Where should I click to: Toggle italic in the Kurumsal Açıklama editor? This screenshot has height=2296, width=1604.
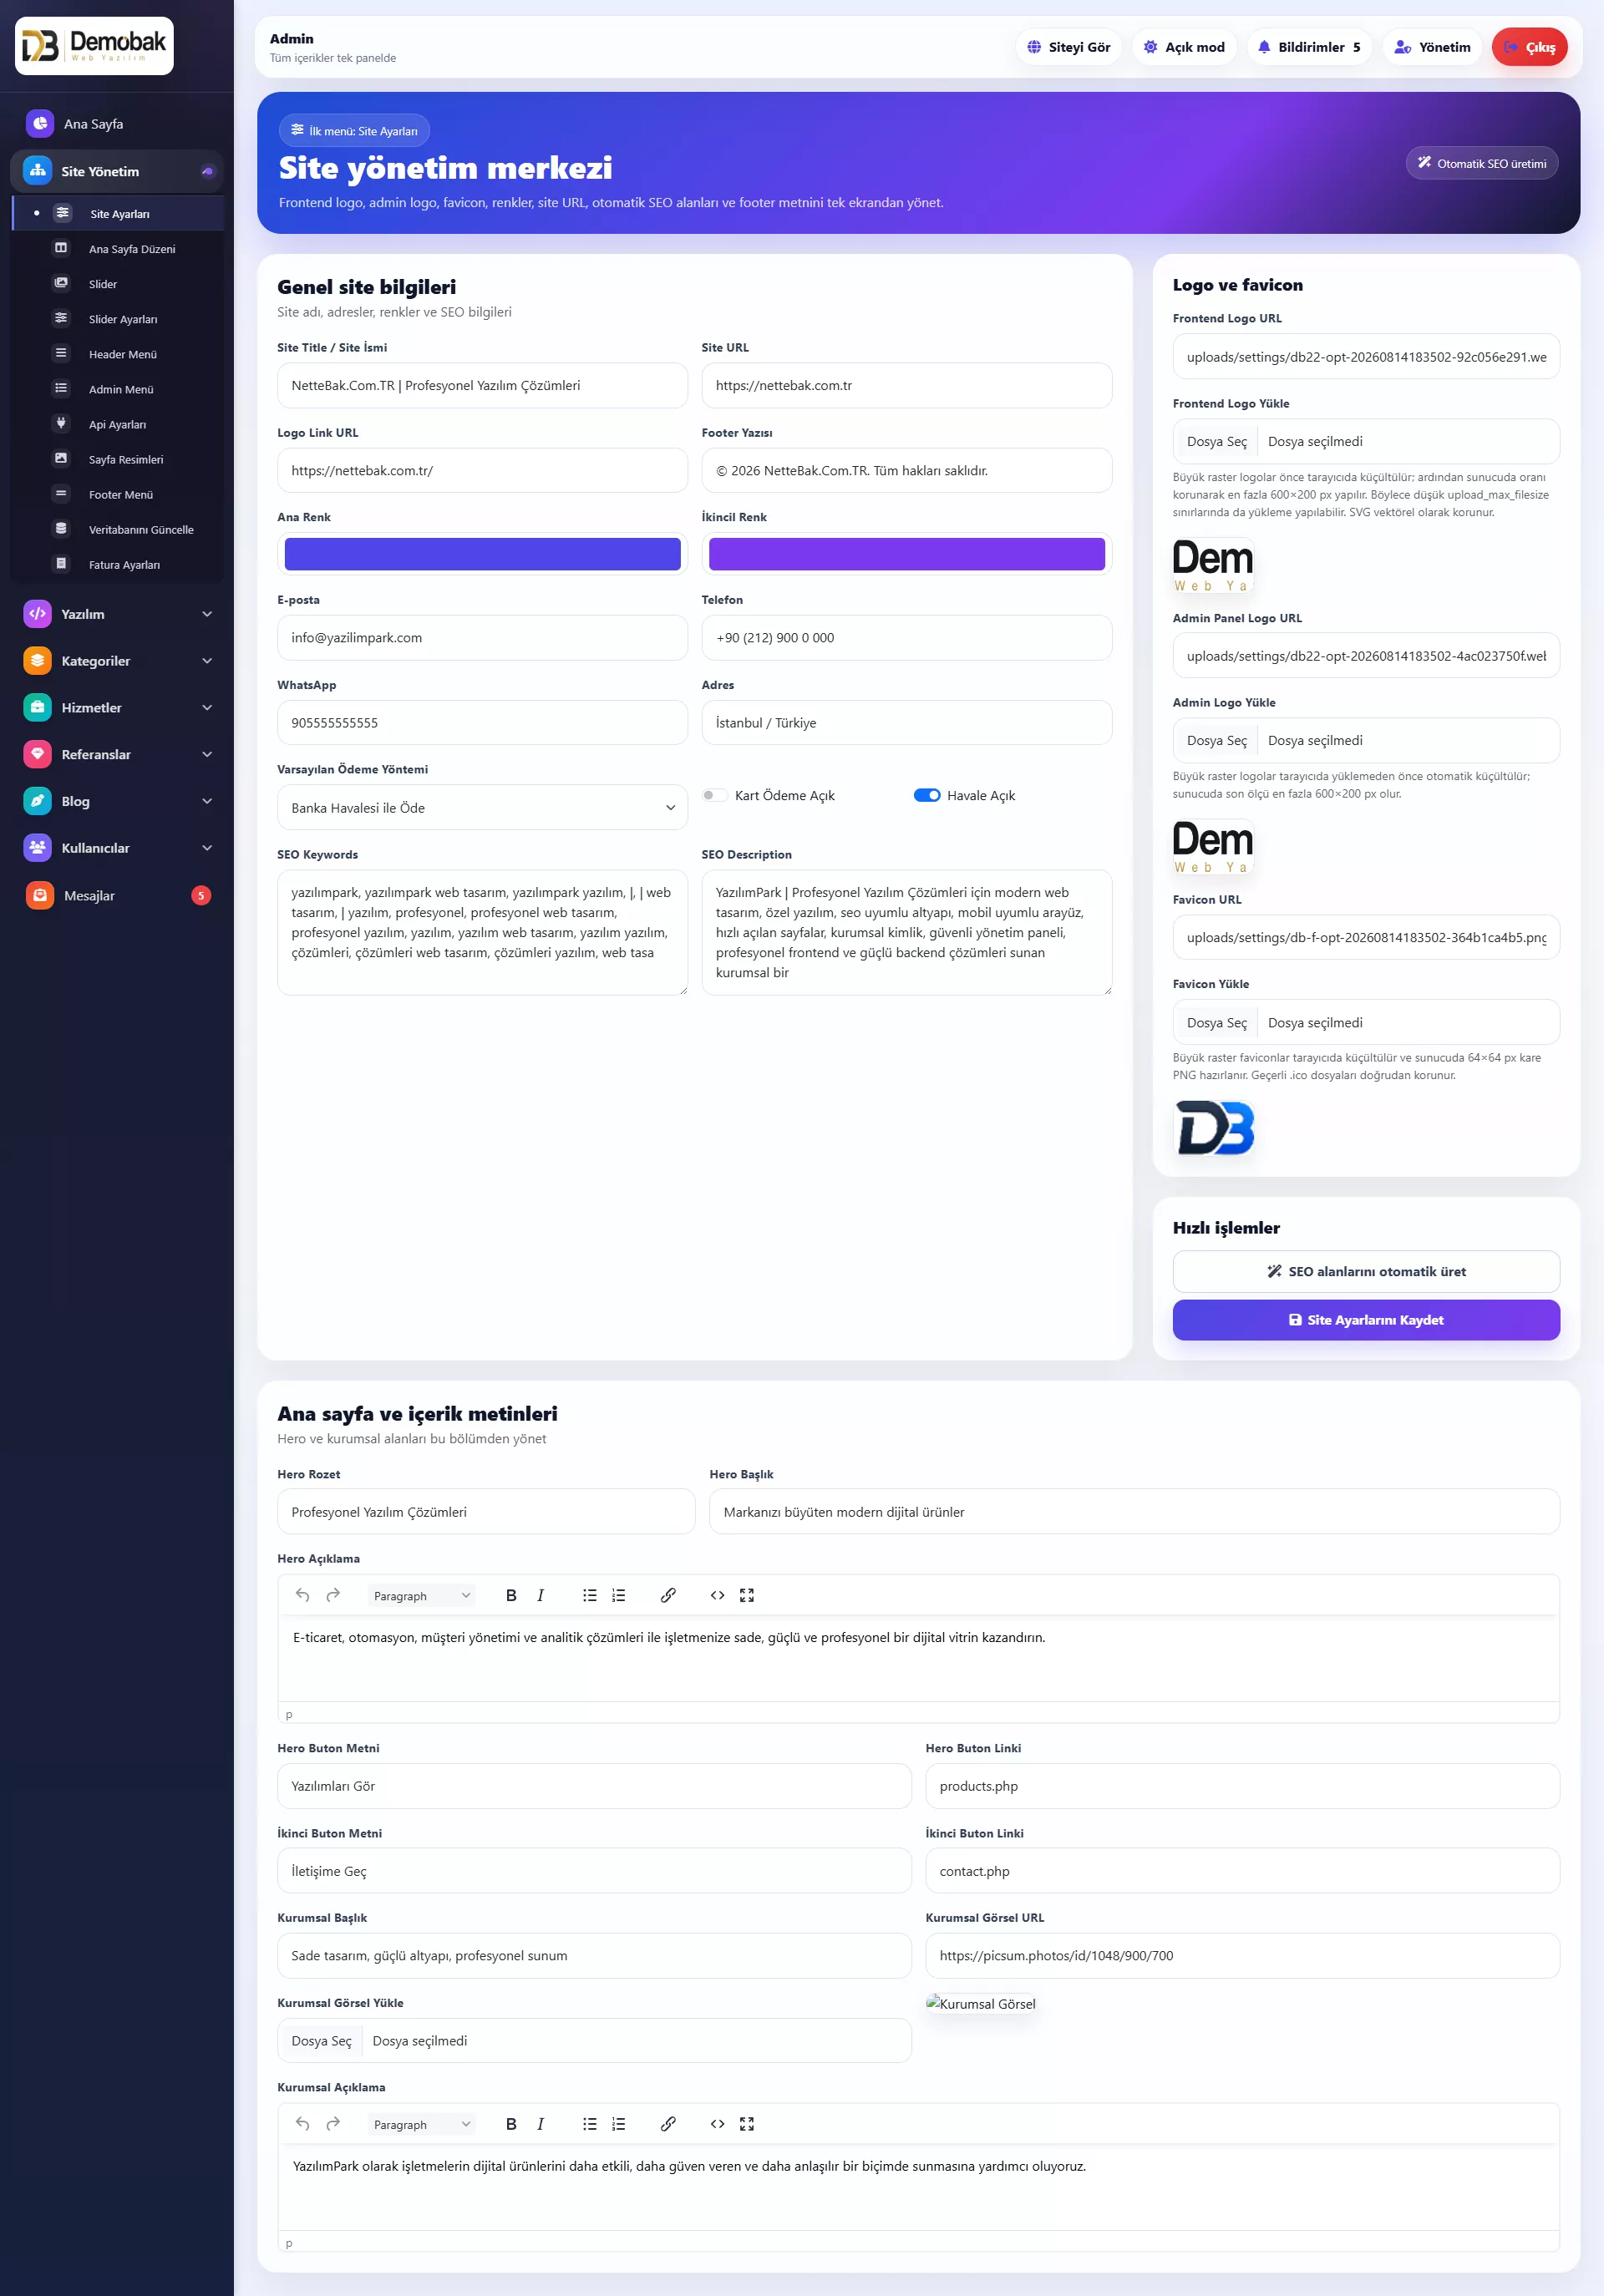540,2124
